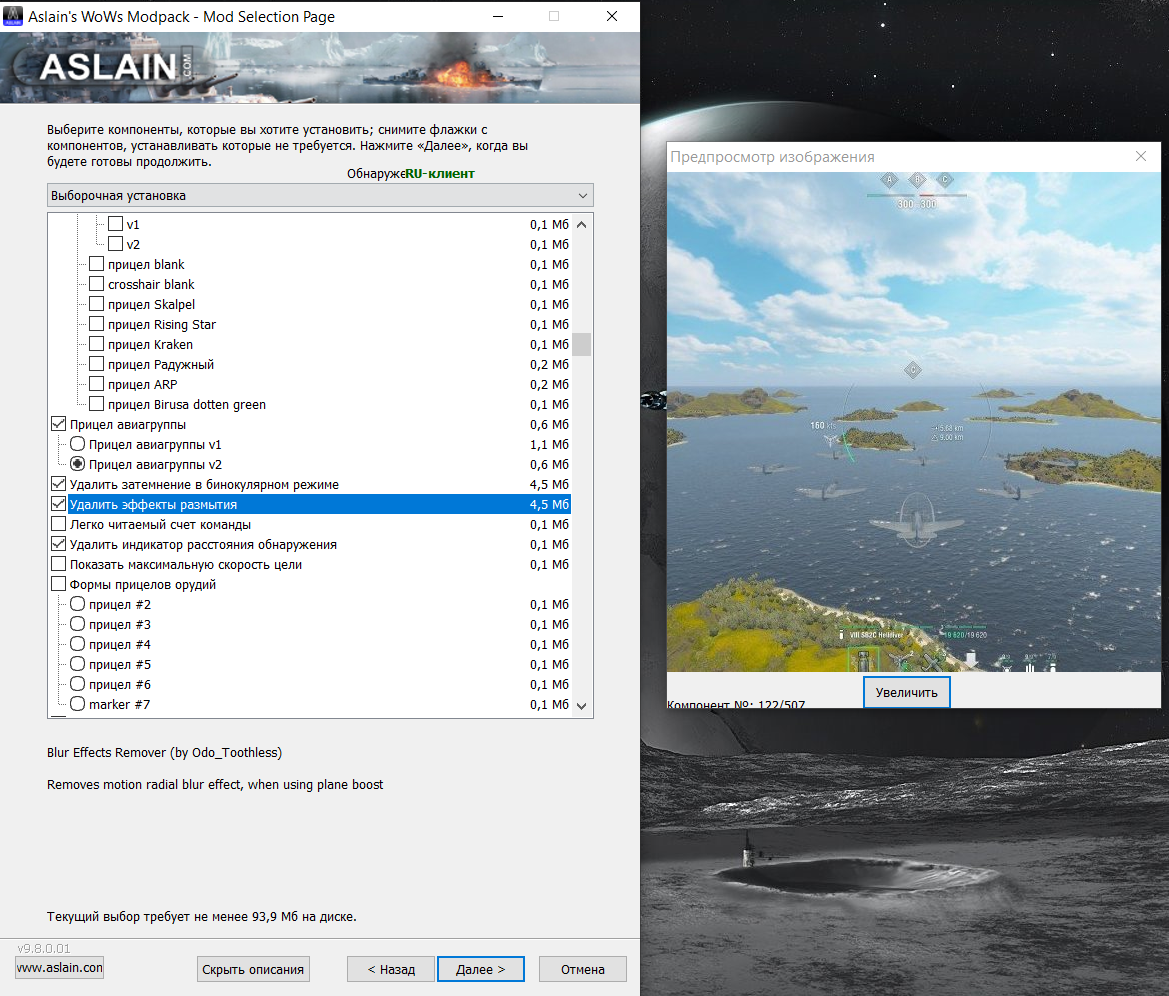Uncheck 'Удалить затемнение в бинокулярном режиме'
Viewport: 1169px width, 996px height.
click(x=58, y=484)
